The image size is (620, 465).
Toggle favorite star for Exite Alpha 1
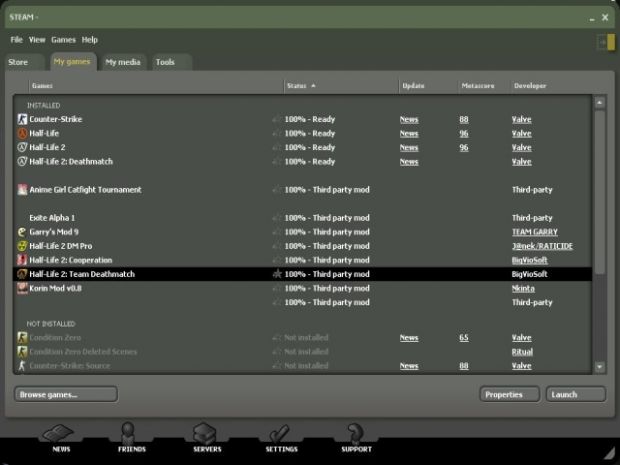tap(277, 217)
